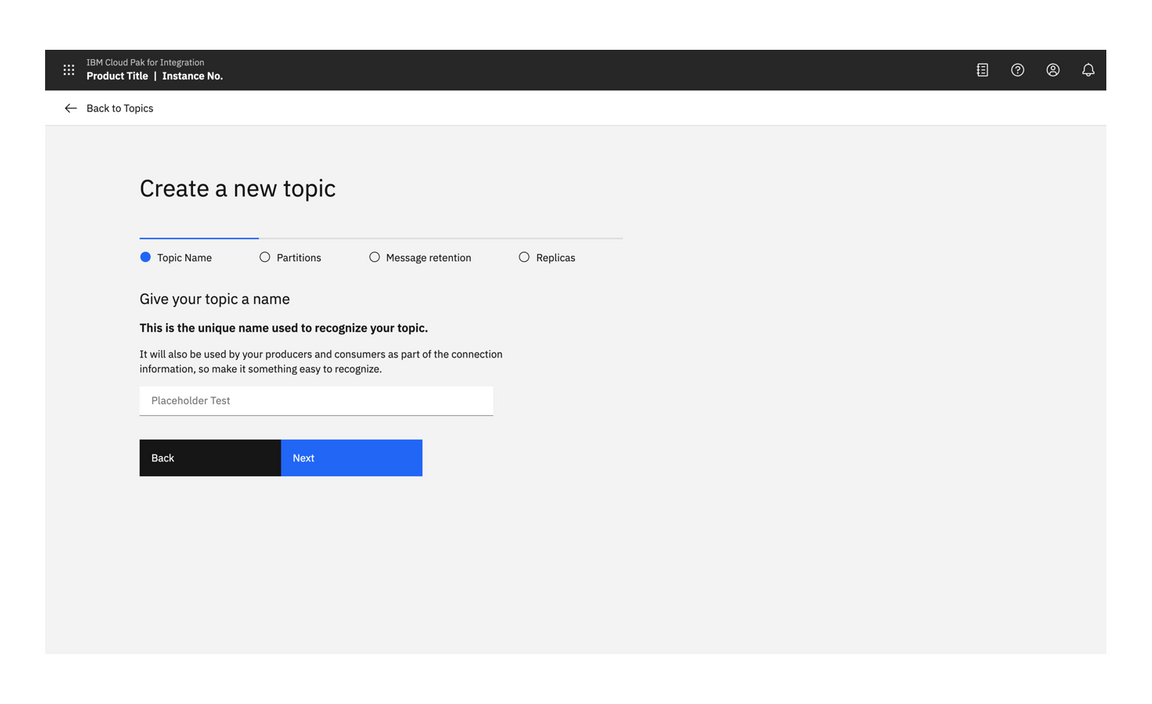Select the Message retention step radio button
The height and width of the screenshot is (704, 1152).
pos(374,257)
